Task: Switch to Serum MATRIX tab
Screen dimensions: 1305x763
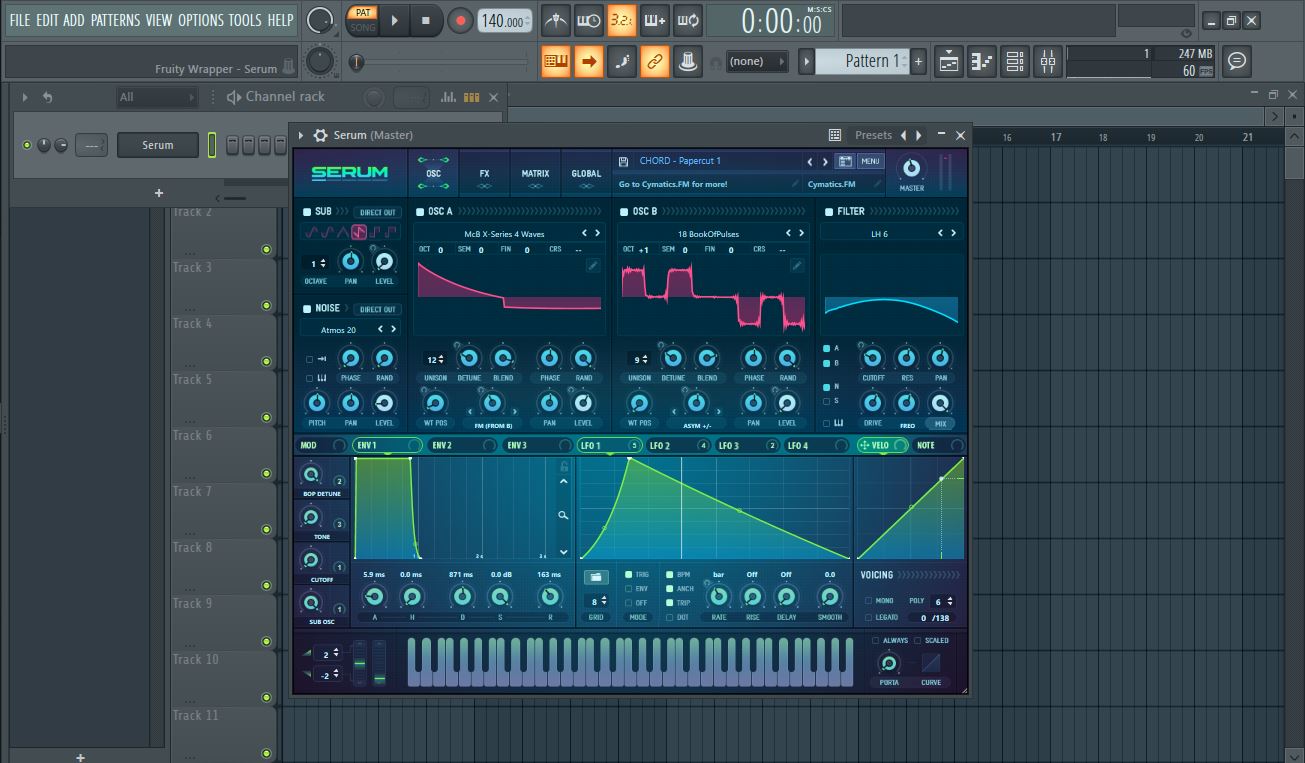Action: pyautogui.click(x=535, y=172)
